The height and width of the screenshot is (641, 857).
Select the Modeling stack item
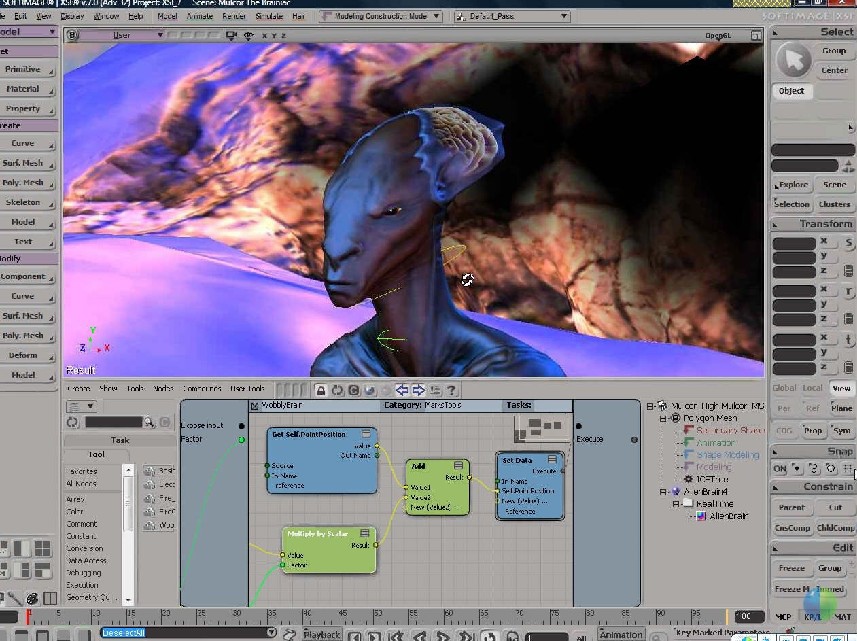[x=713, y=467]
